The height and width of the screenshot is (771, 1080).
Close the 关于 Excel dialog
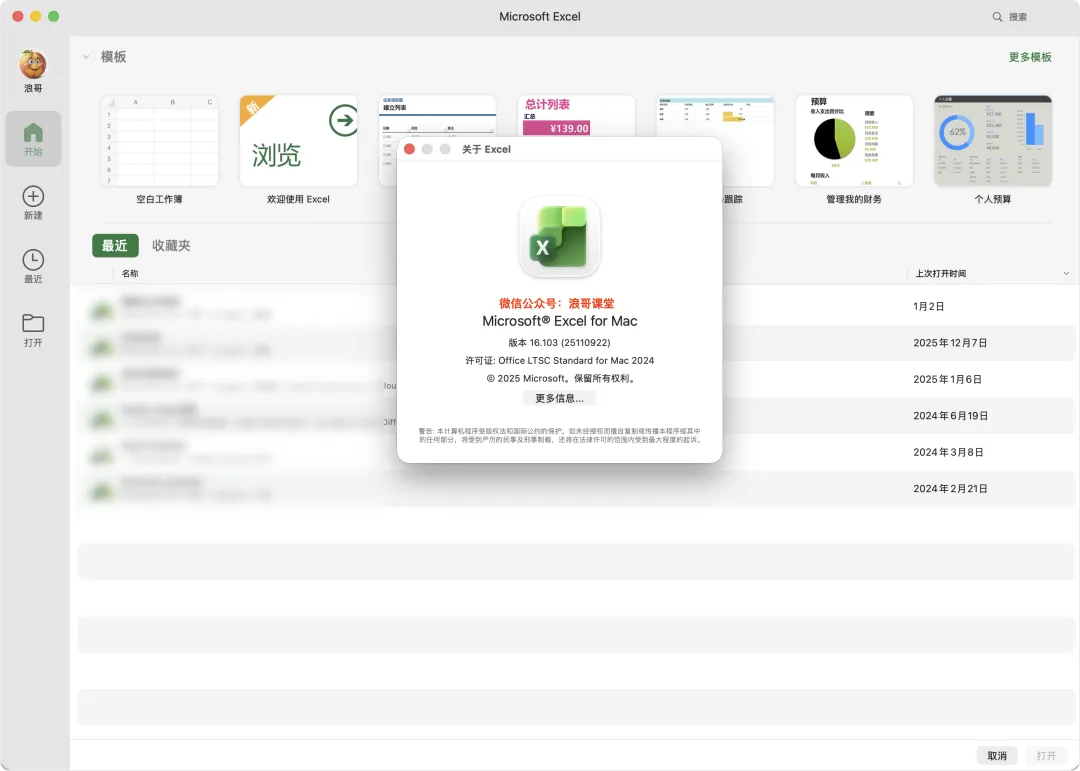[x=409, y=150]
